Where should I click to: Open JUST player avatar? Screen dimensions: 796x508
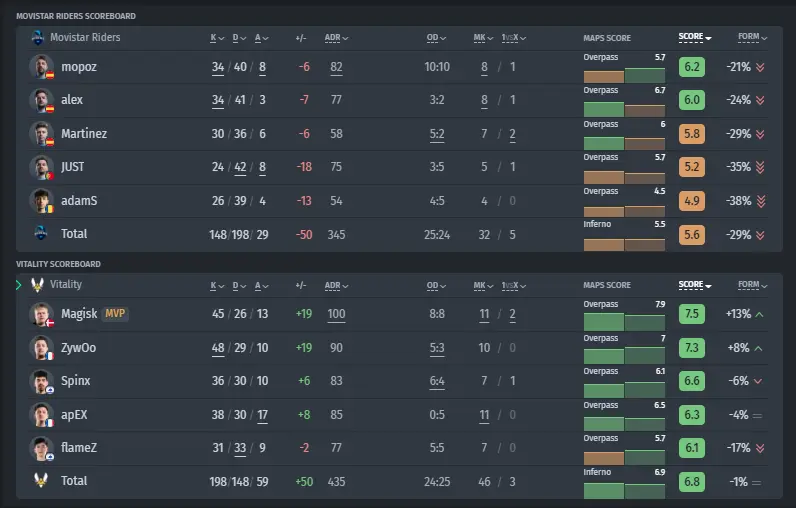pos(41,167)
